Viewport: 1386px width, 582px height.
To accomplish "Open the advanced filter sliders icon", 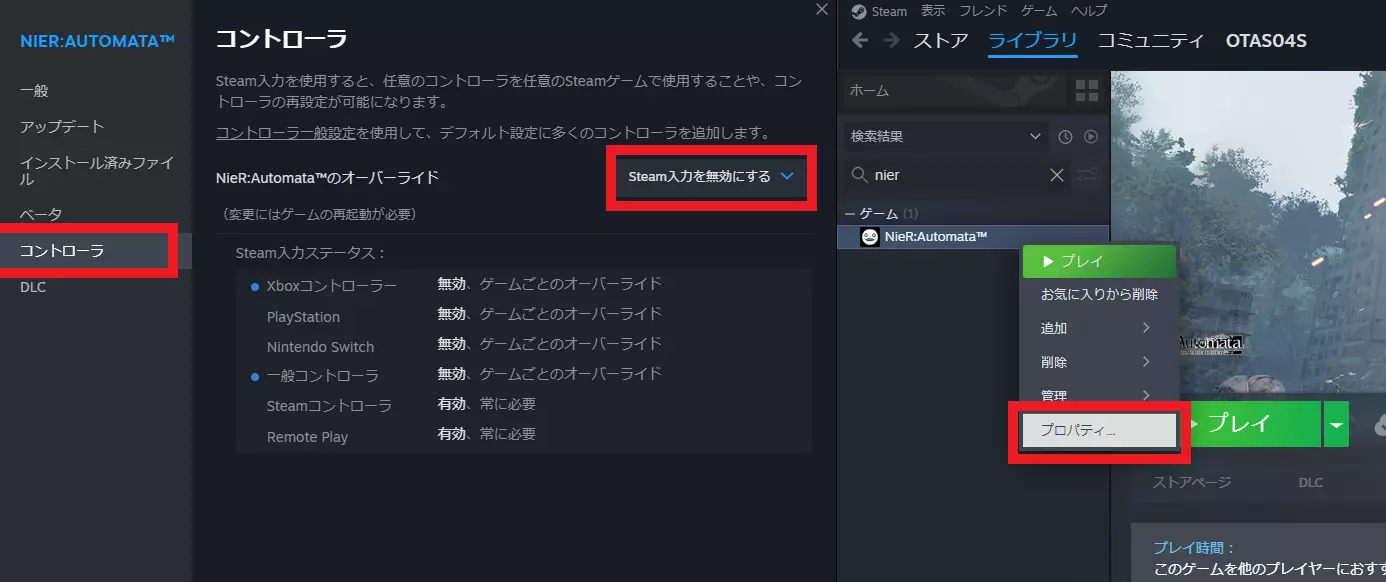I will (1086, 175).
